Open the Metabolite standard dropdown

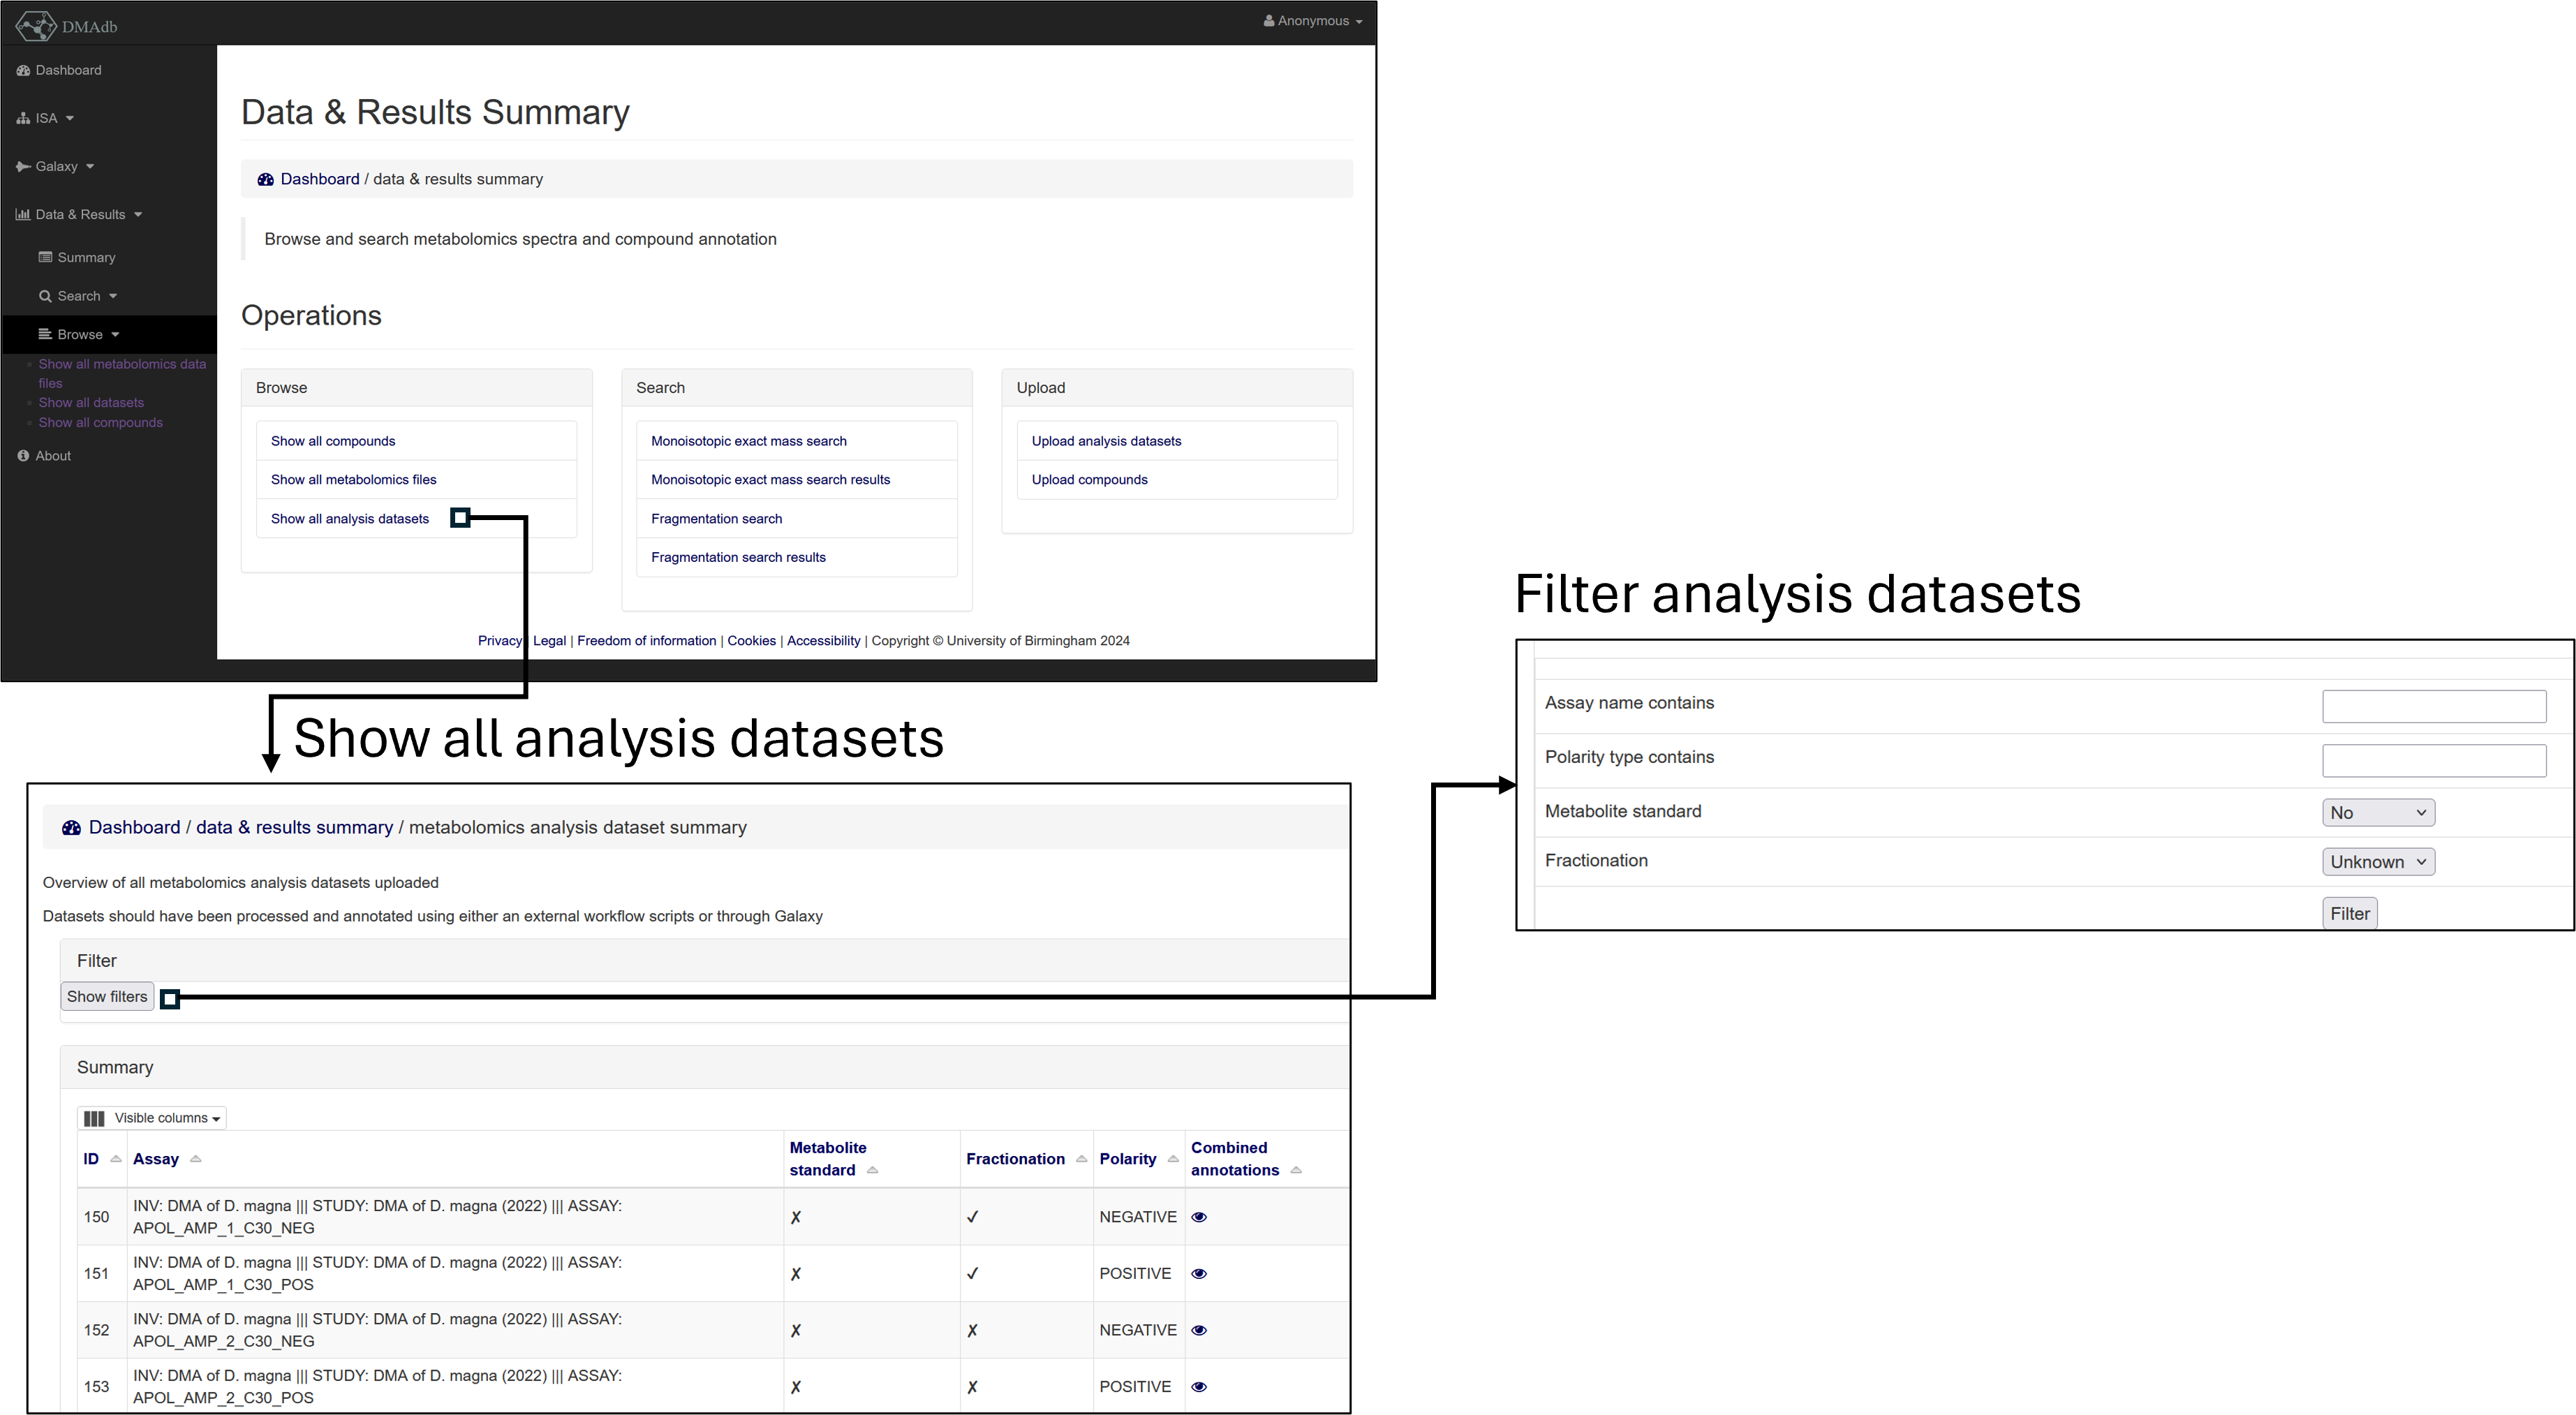(x=2377, y=813)
